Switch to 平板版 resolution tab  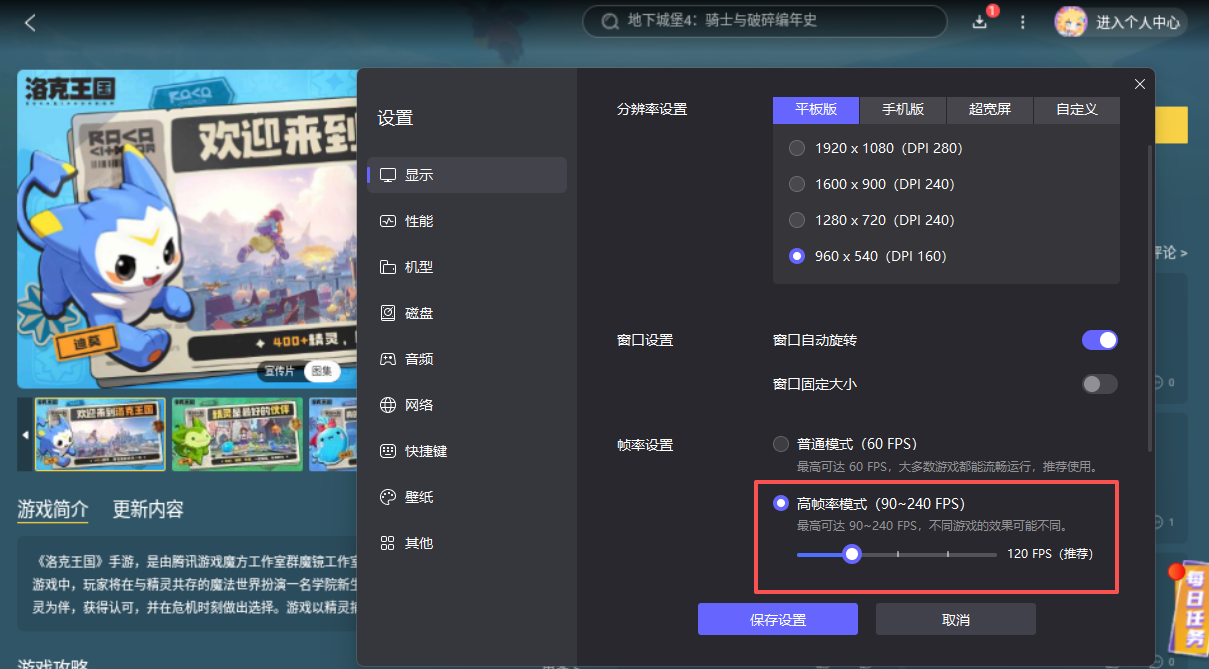click(816, 109)
